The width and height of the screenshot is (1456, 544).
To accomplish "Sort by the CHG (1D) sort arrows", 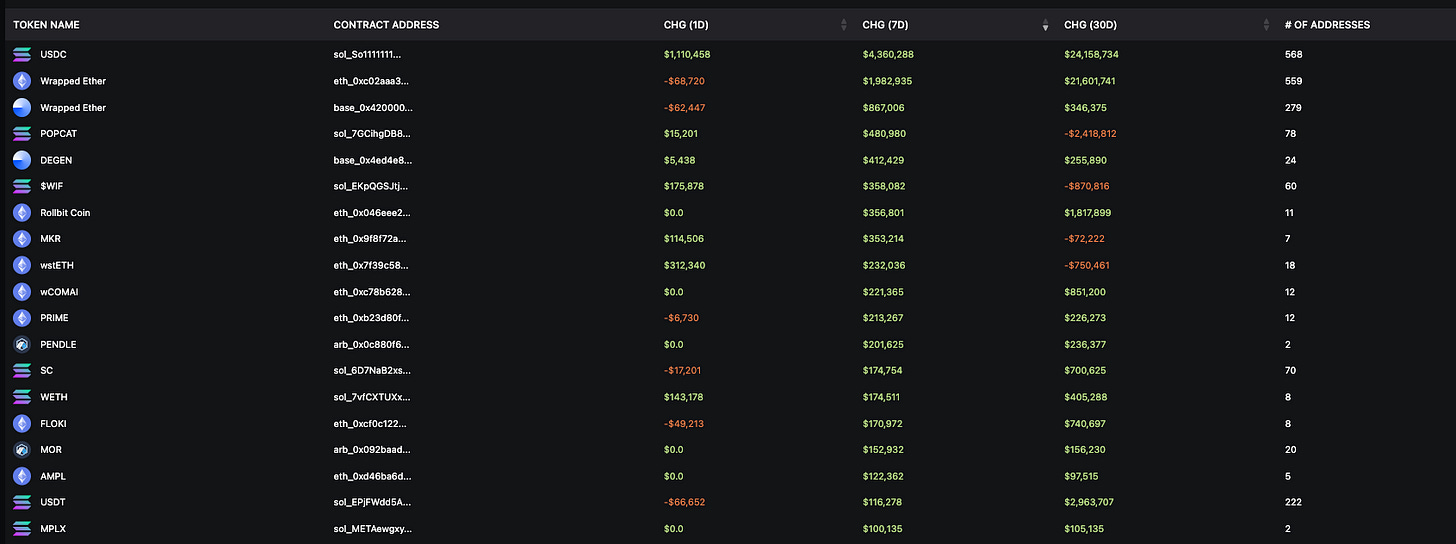I will [844, 25].
